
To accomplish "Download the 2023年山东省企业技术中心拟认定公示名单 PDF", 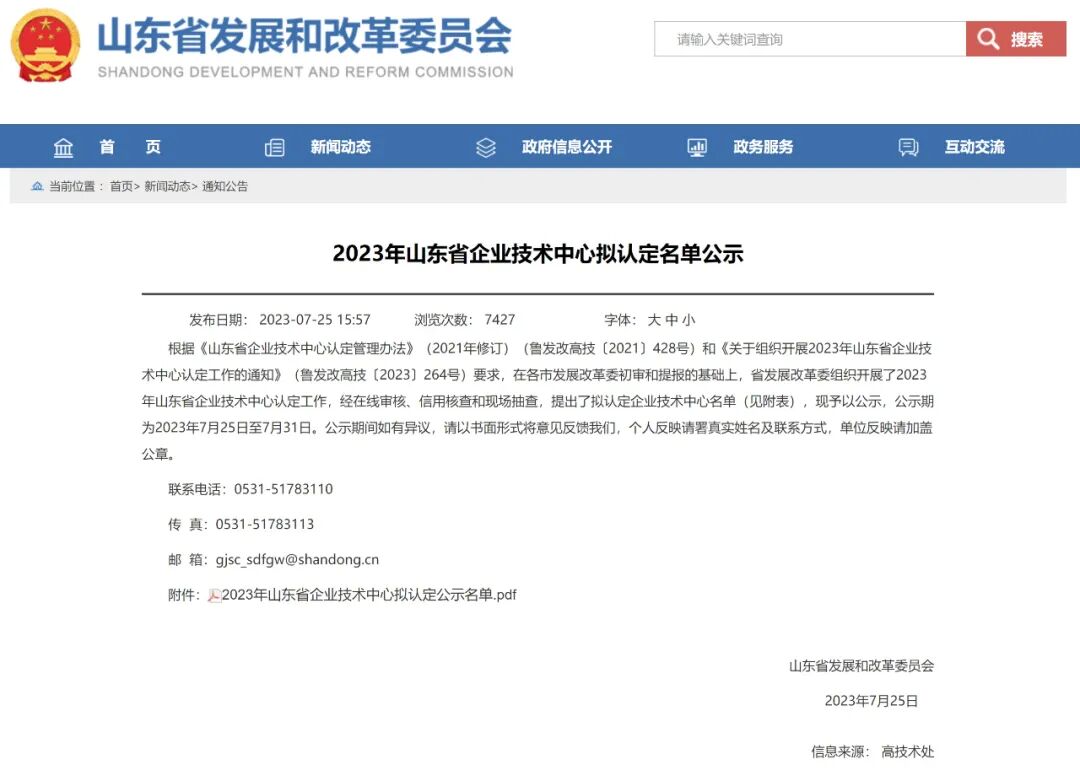I will click(370, 594).
